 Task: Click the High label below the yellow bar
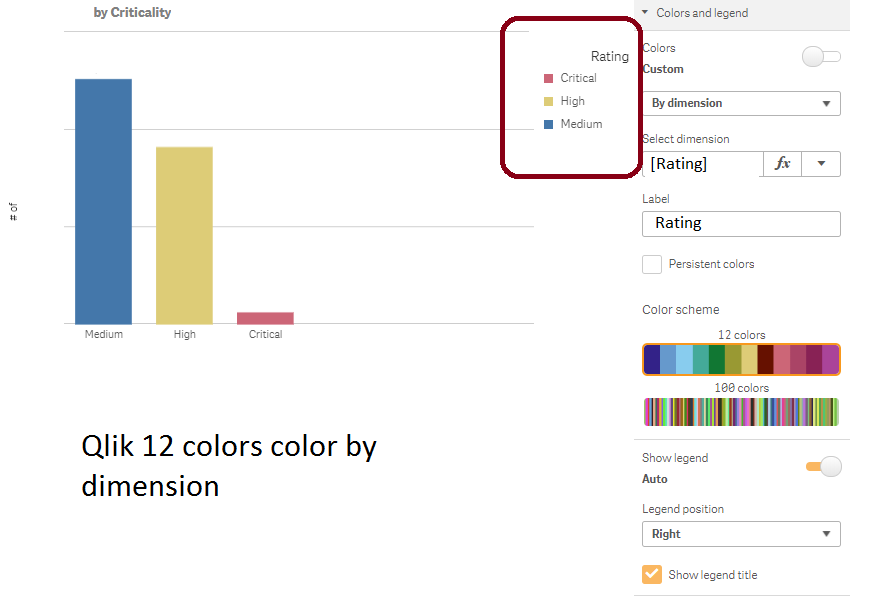184,334
